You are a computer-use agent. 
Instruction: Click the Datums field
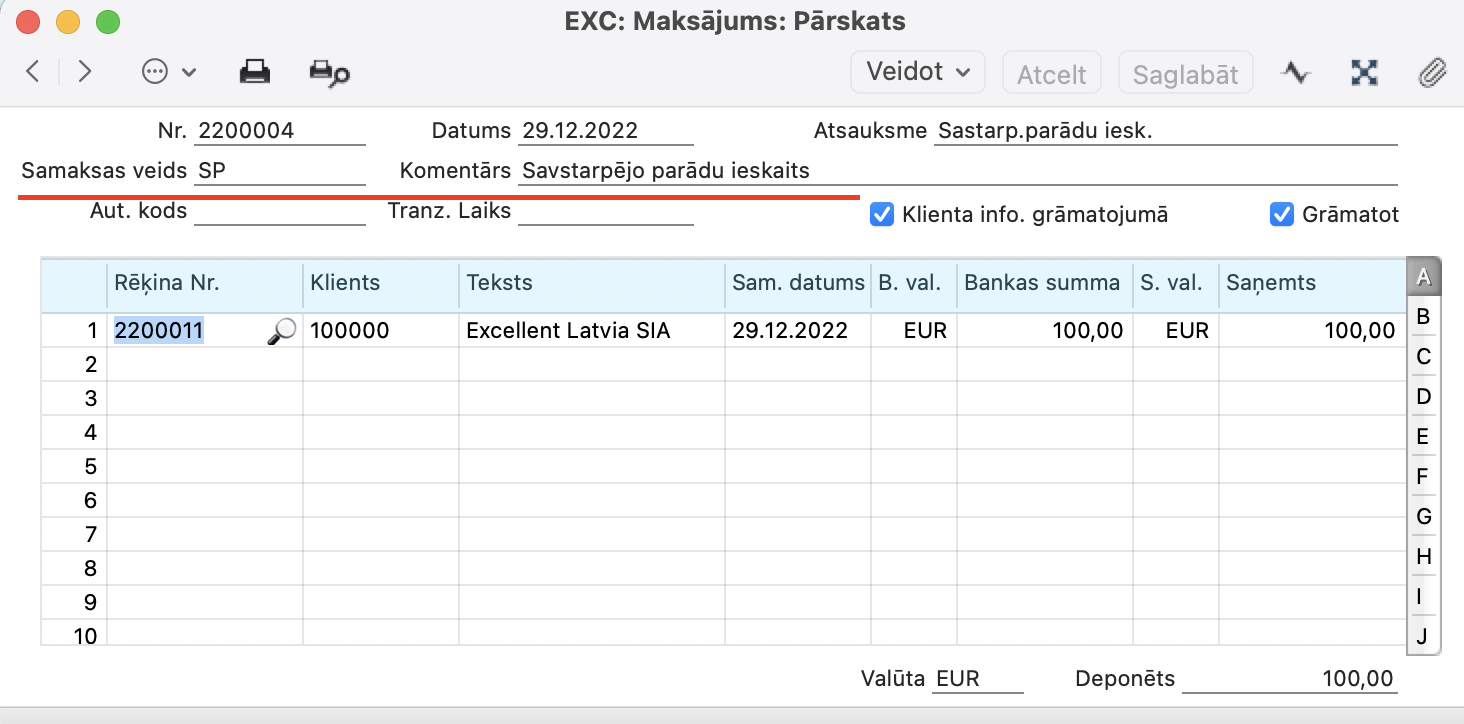[x=606, y=131]
